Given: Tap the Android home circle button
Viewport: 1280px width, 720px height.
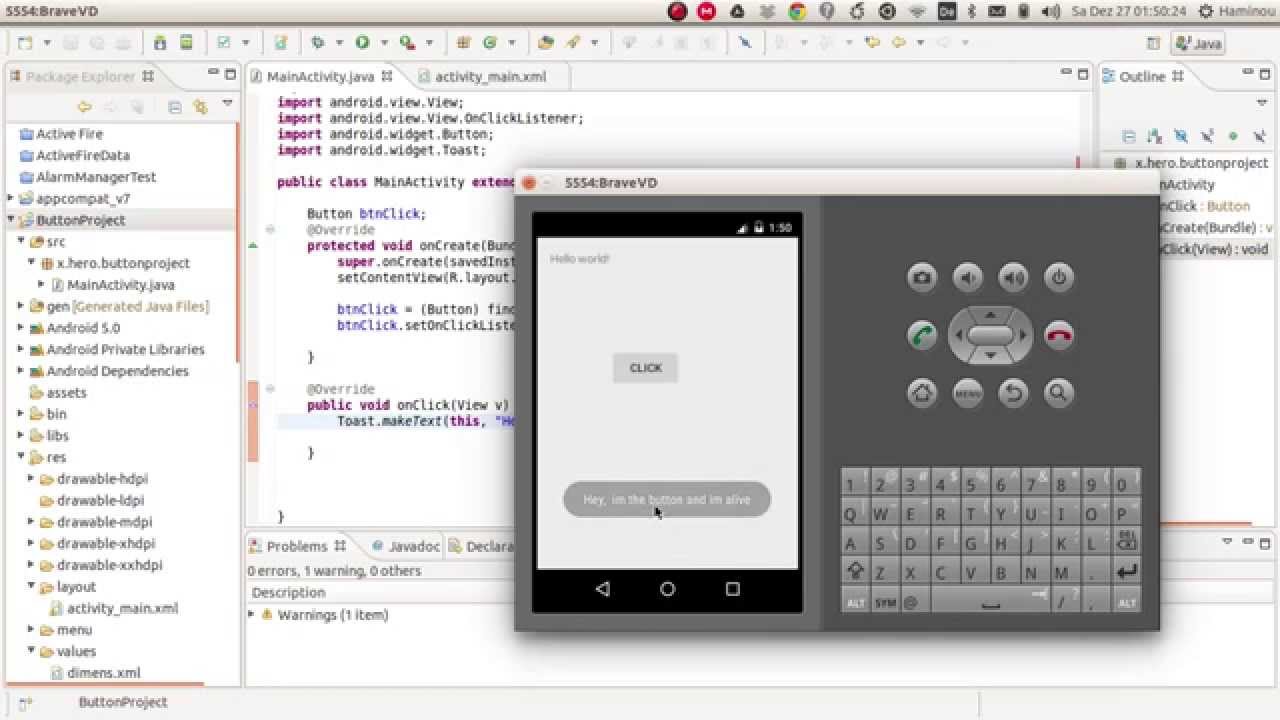Looking at the screenshot, I should (x=667, y=589).
